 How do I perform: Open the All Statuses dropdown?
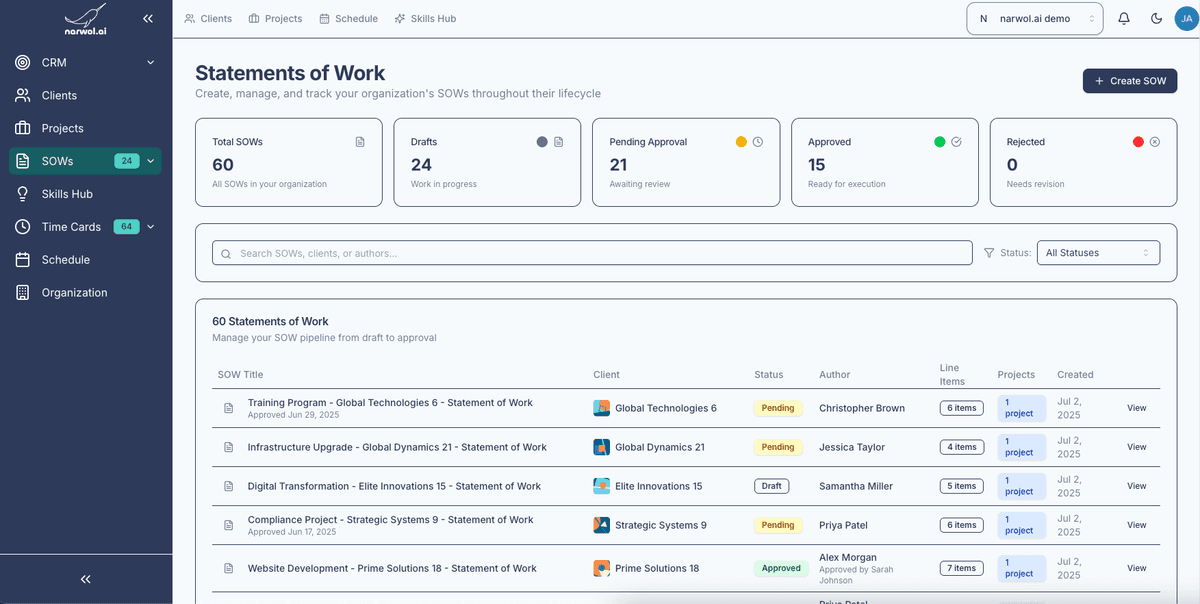pos(1098,252)
